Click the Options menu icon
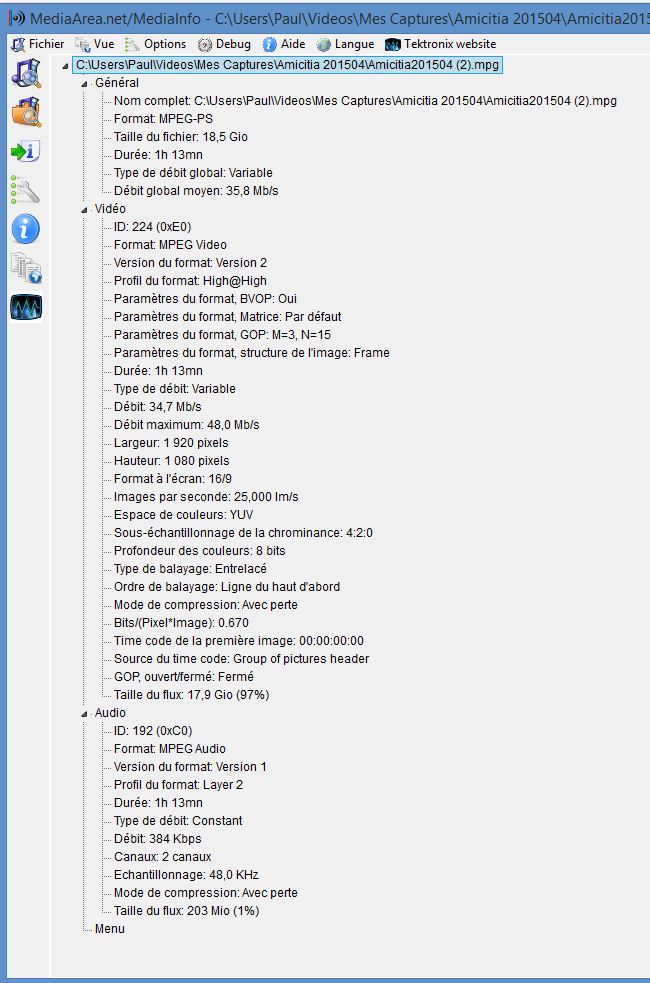 tap(132, 45)
